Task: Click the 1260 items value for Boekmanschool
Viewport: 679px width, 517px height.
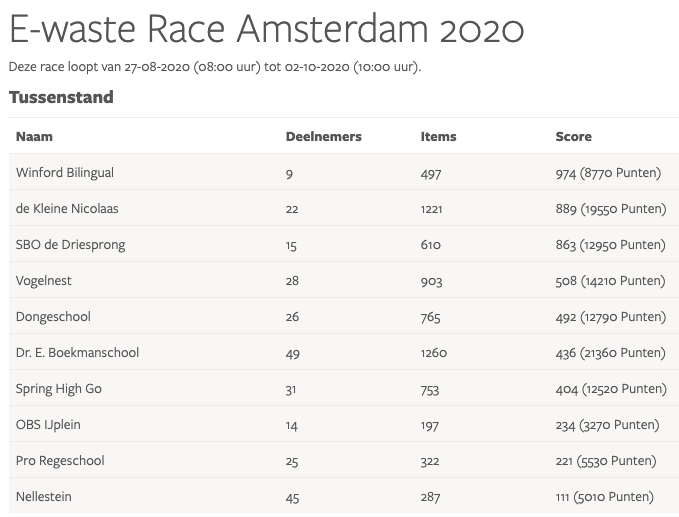Action: coord(434,353)
